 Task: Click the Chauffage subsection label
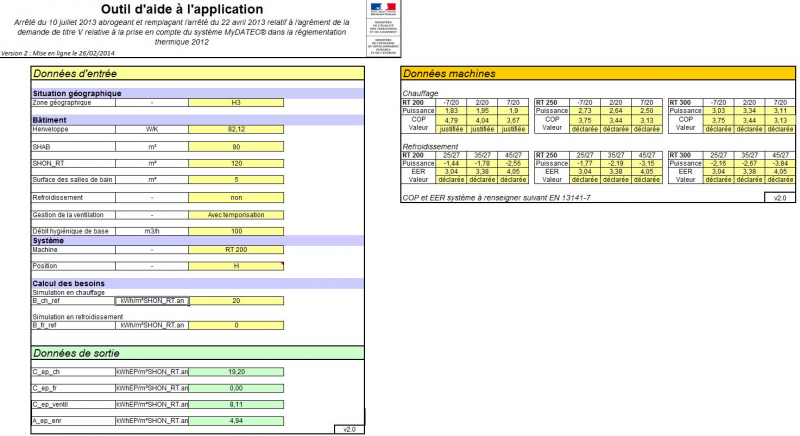420,93
